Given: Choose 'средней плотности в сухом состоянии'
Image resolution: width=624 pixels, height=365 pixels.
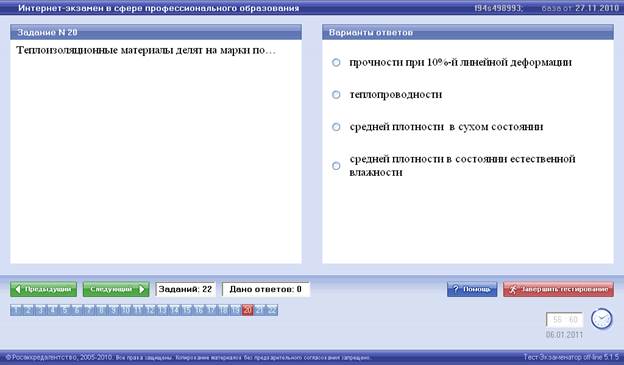Looking at the screenshot, I should coord(336,127).
